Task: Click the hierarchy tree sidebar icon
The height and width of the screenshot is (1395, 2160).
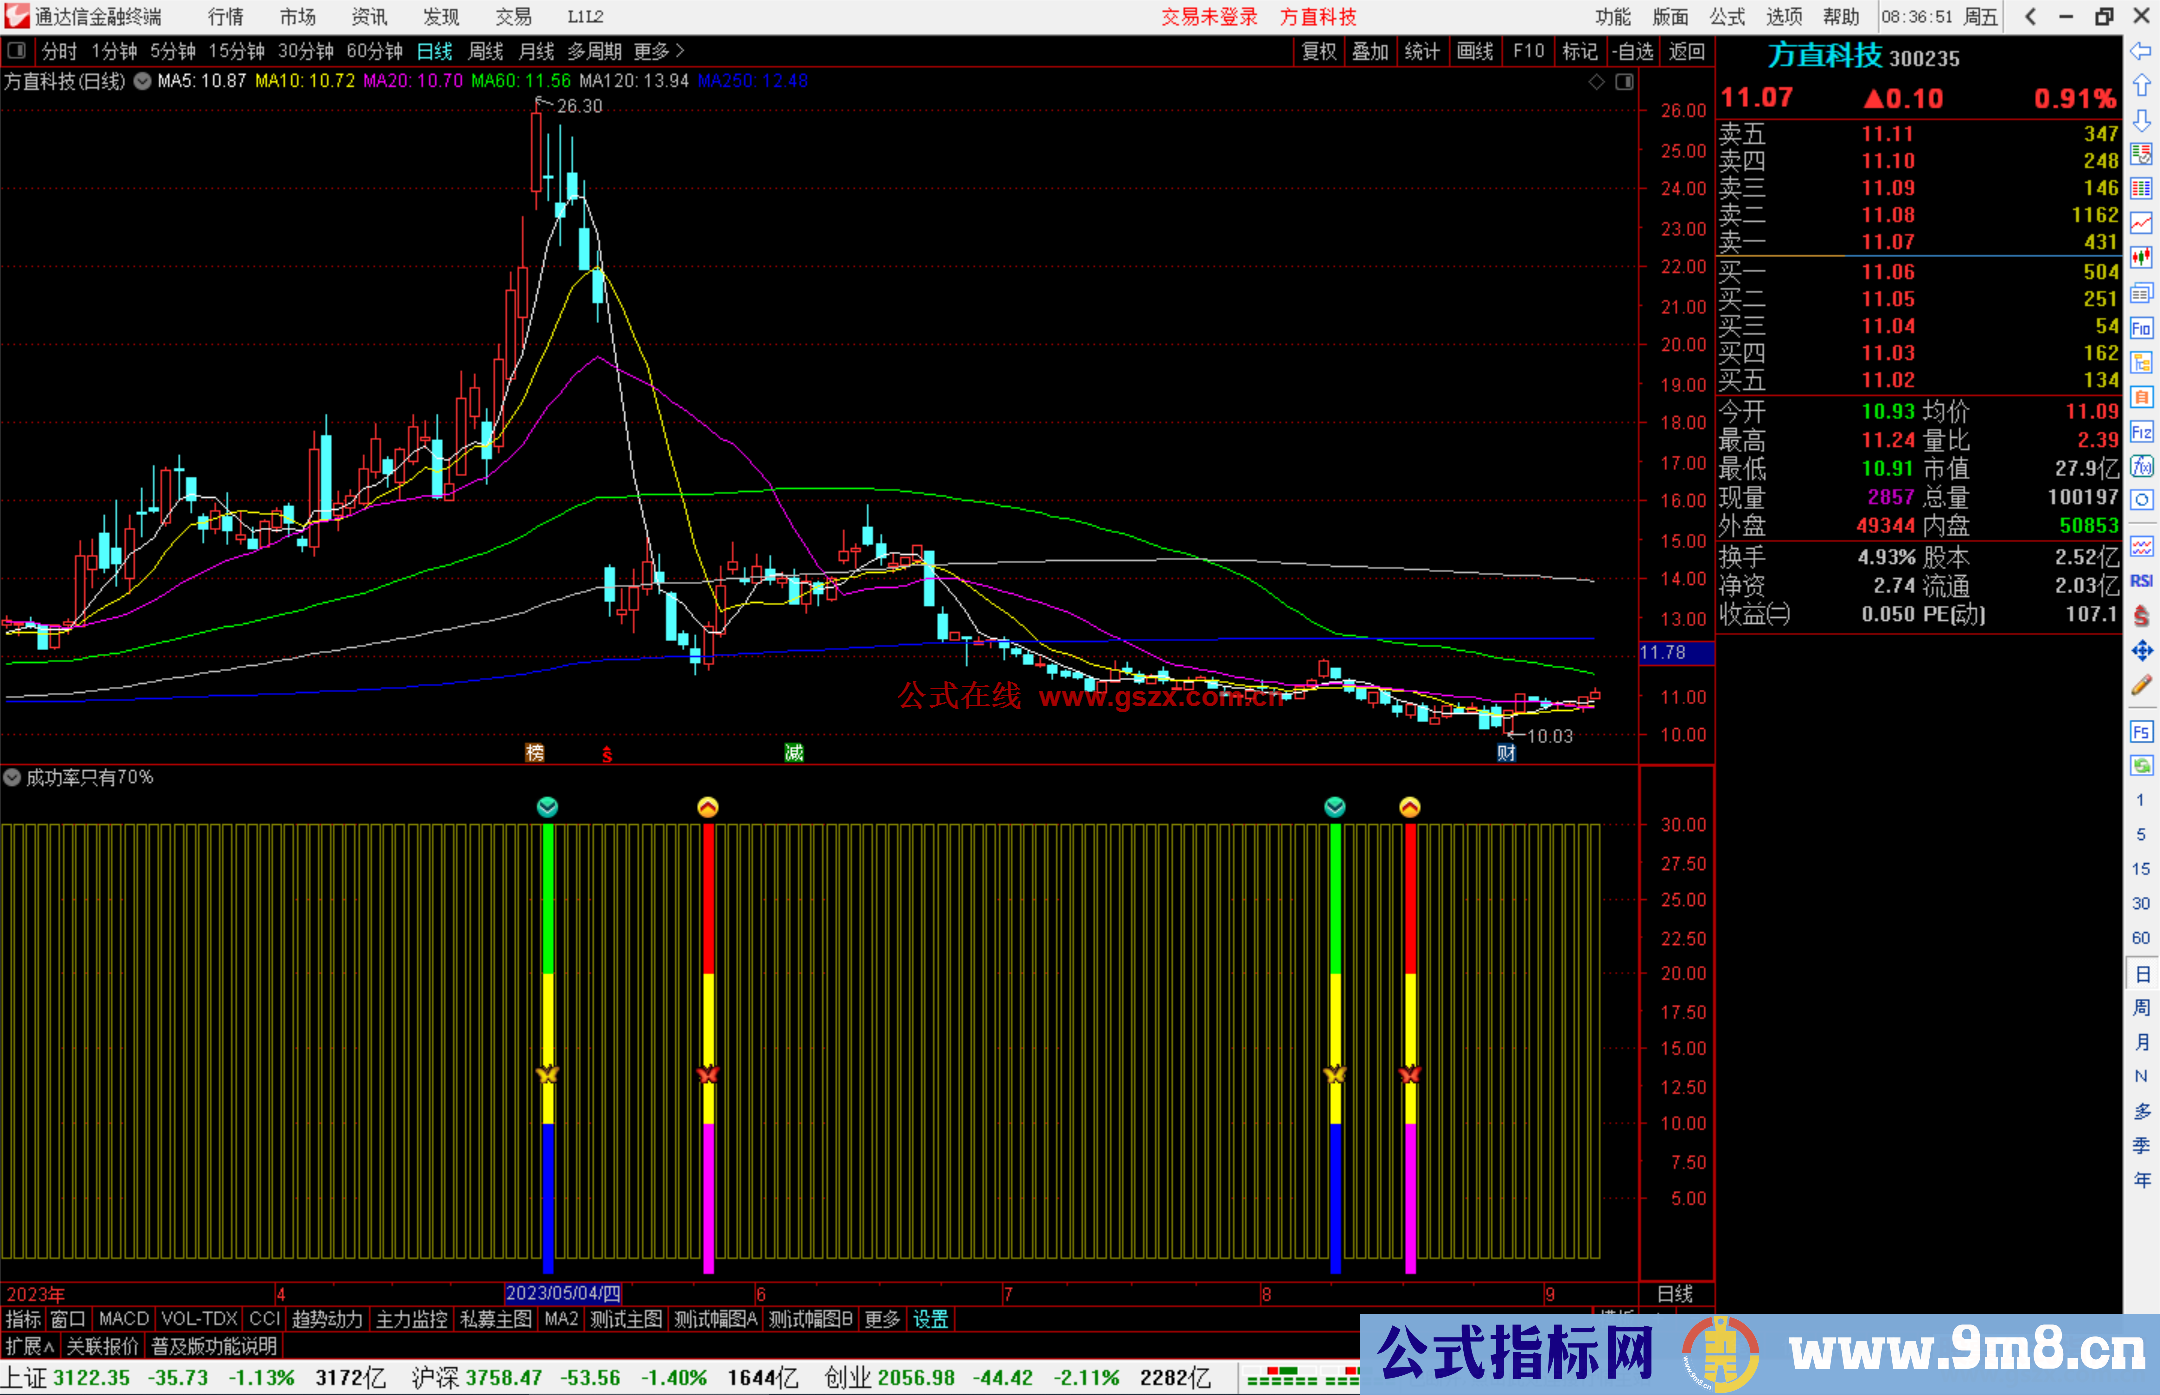Action: point(2140,362)
